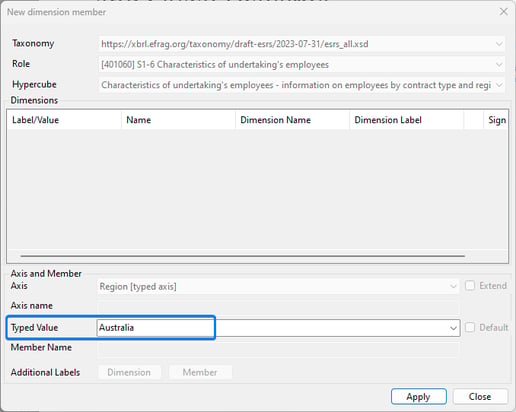Click the Typed Value field containing Australia
516x412 pixels.
278,328
